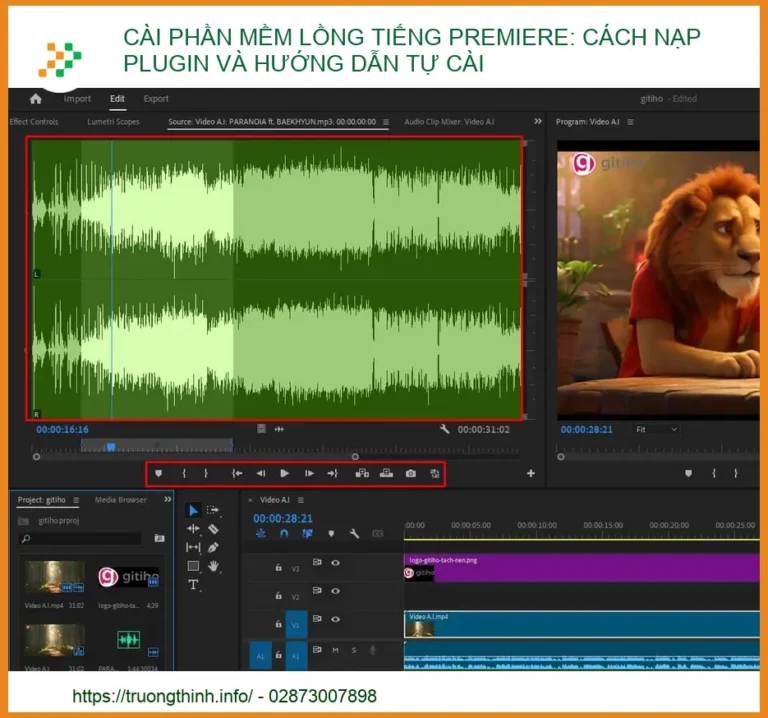The image size is (768, 718).
Task: Mark Out point in Program monitor
Action: coord(736,474)
